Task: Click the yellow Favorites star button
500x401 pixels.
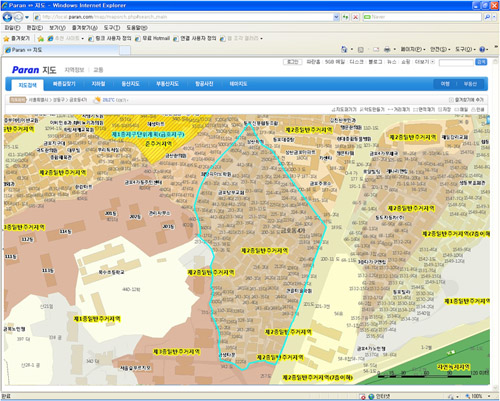Action: [x=16, y=39]
